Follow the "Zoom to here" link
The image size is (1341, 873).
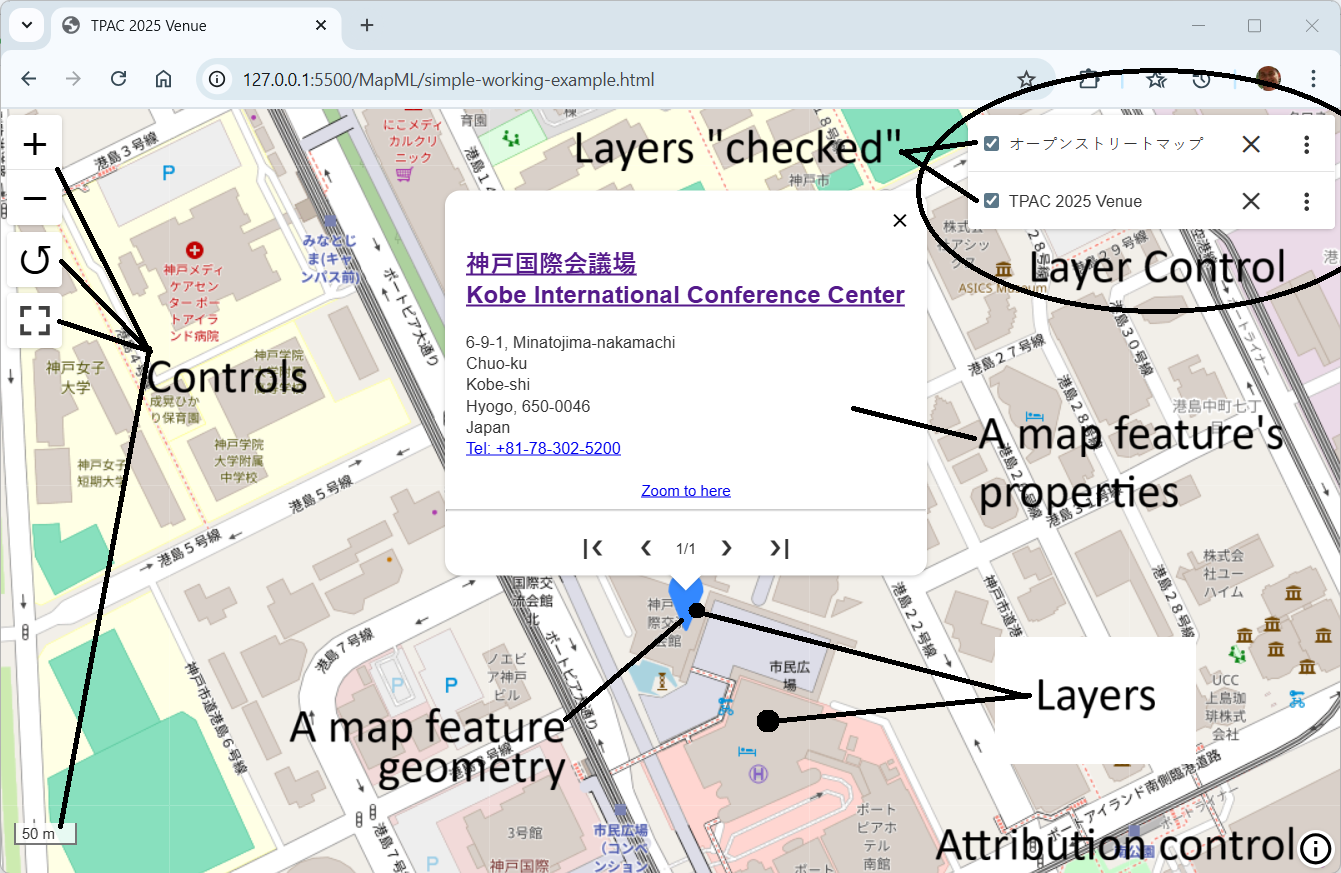coord(685,490)
